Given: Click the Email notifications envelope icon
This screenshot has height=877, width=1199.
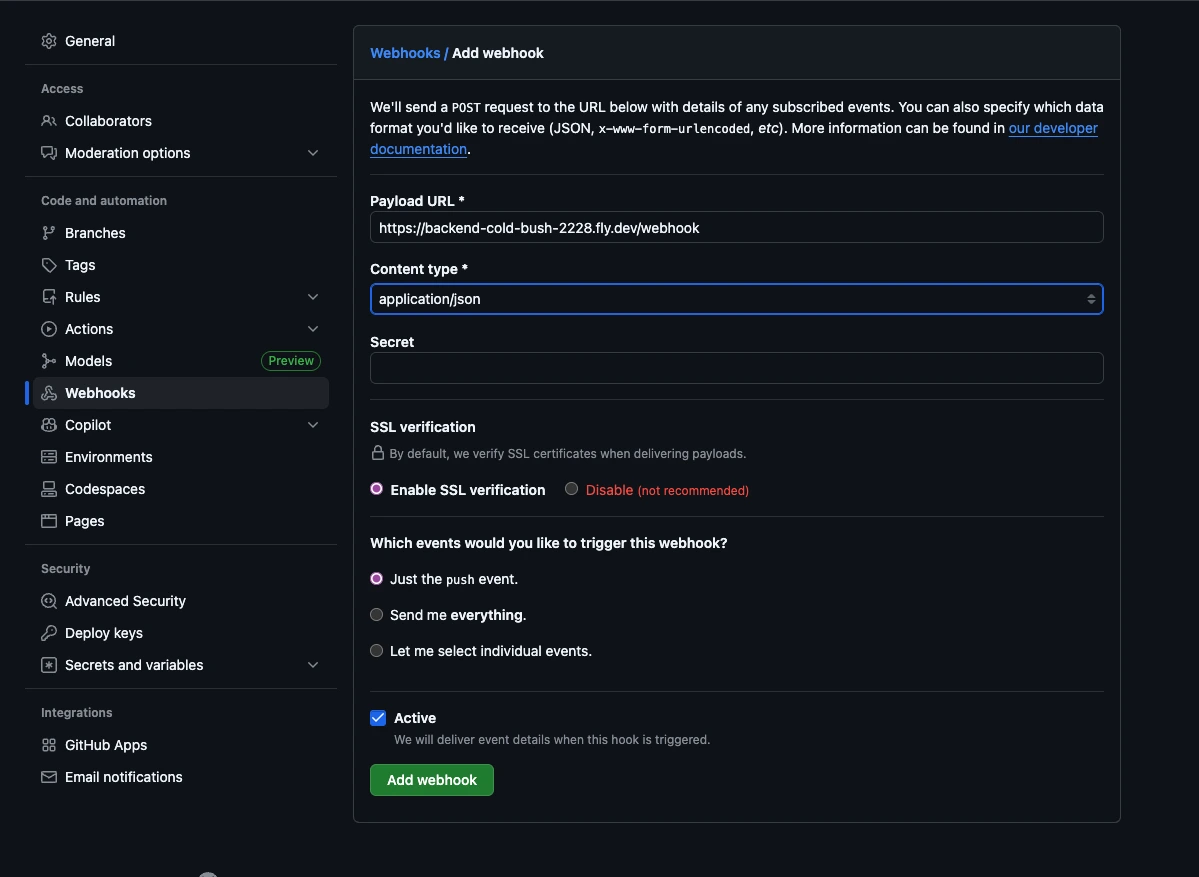Looking at the screenshot, I should pyautogui.click(x=48, y=776).
